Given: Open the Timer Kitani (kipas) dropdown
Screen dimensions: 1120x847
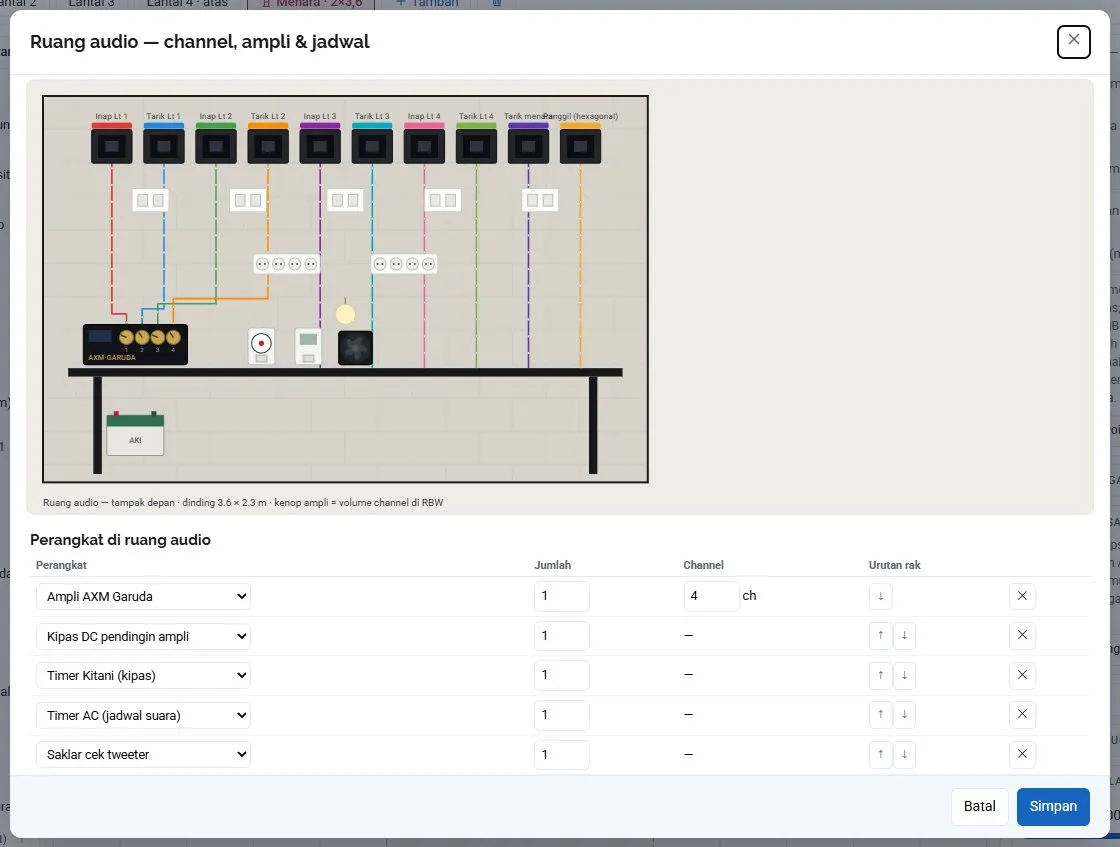Looking at the screenshot, I should [x=143, y=676].
